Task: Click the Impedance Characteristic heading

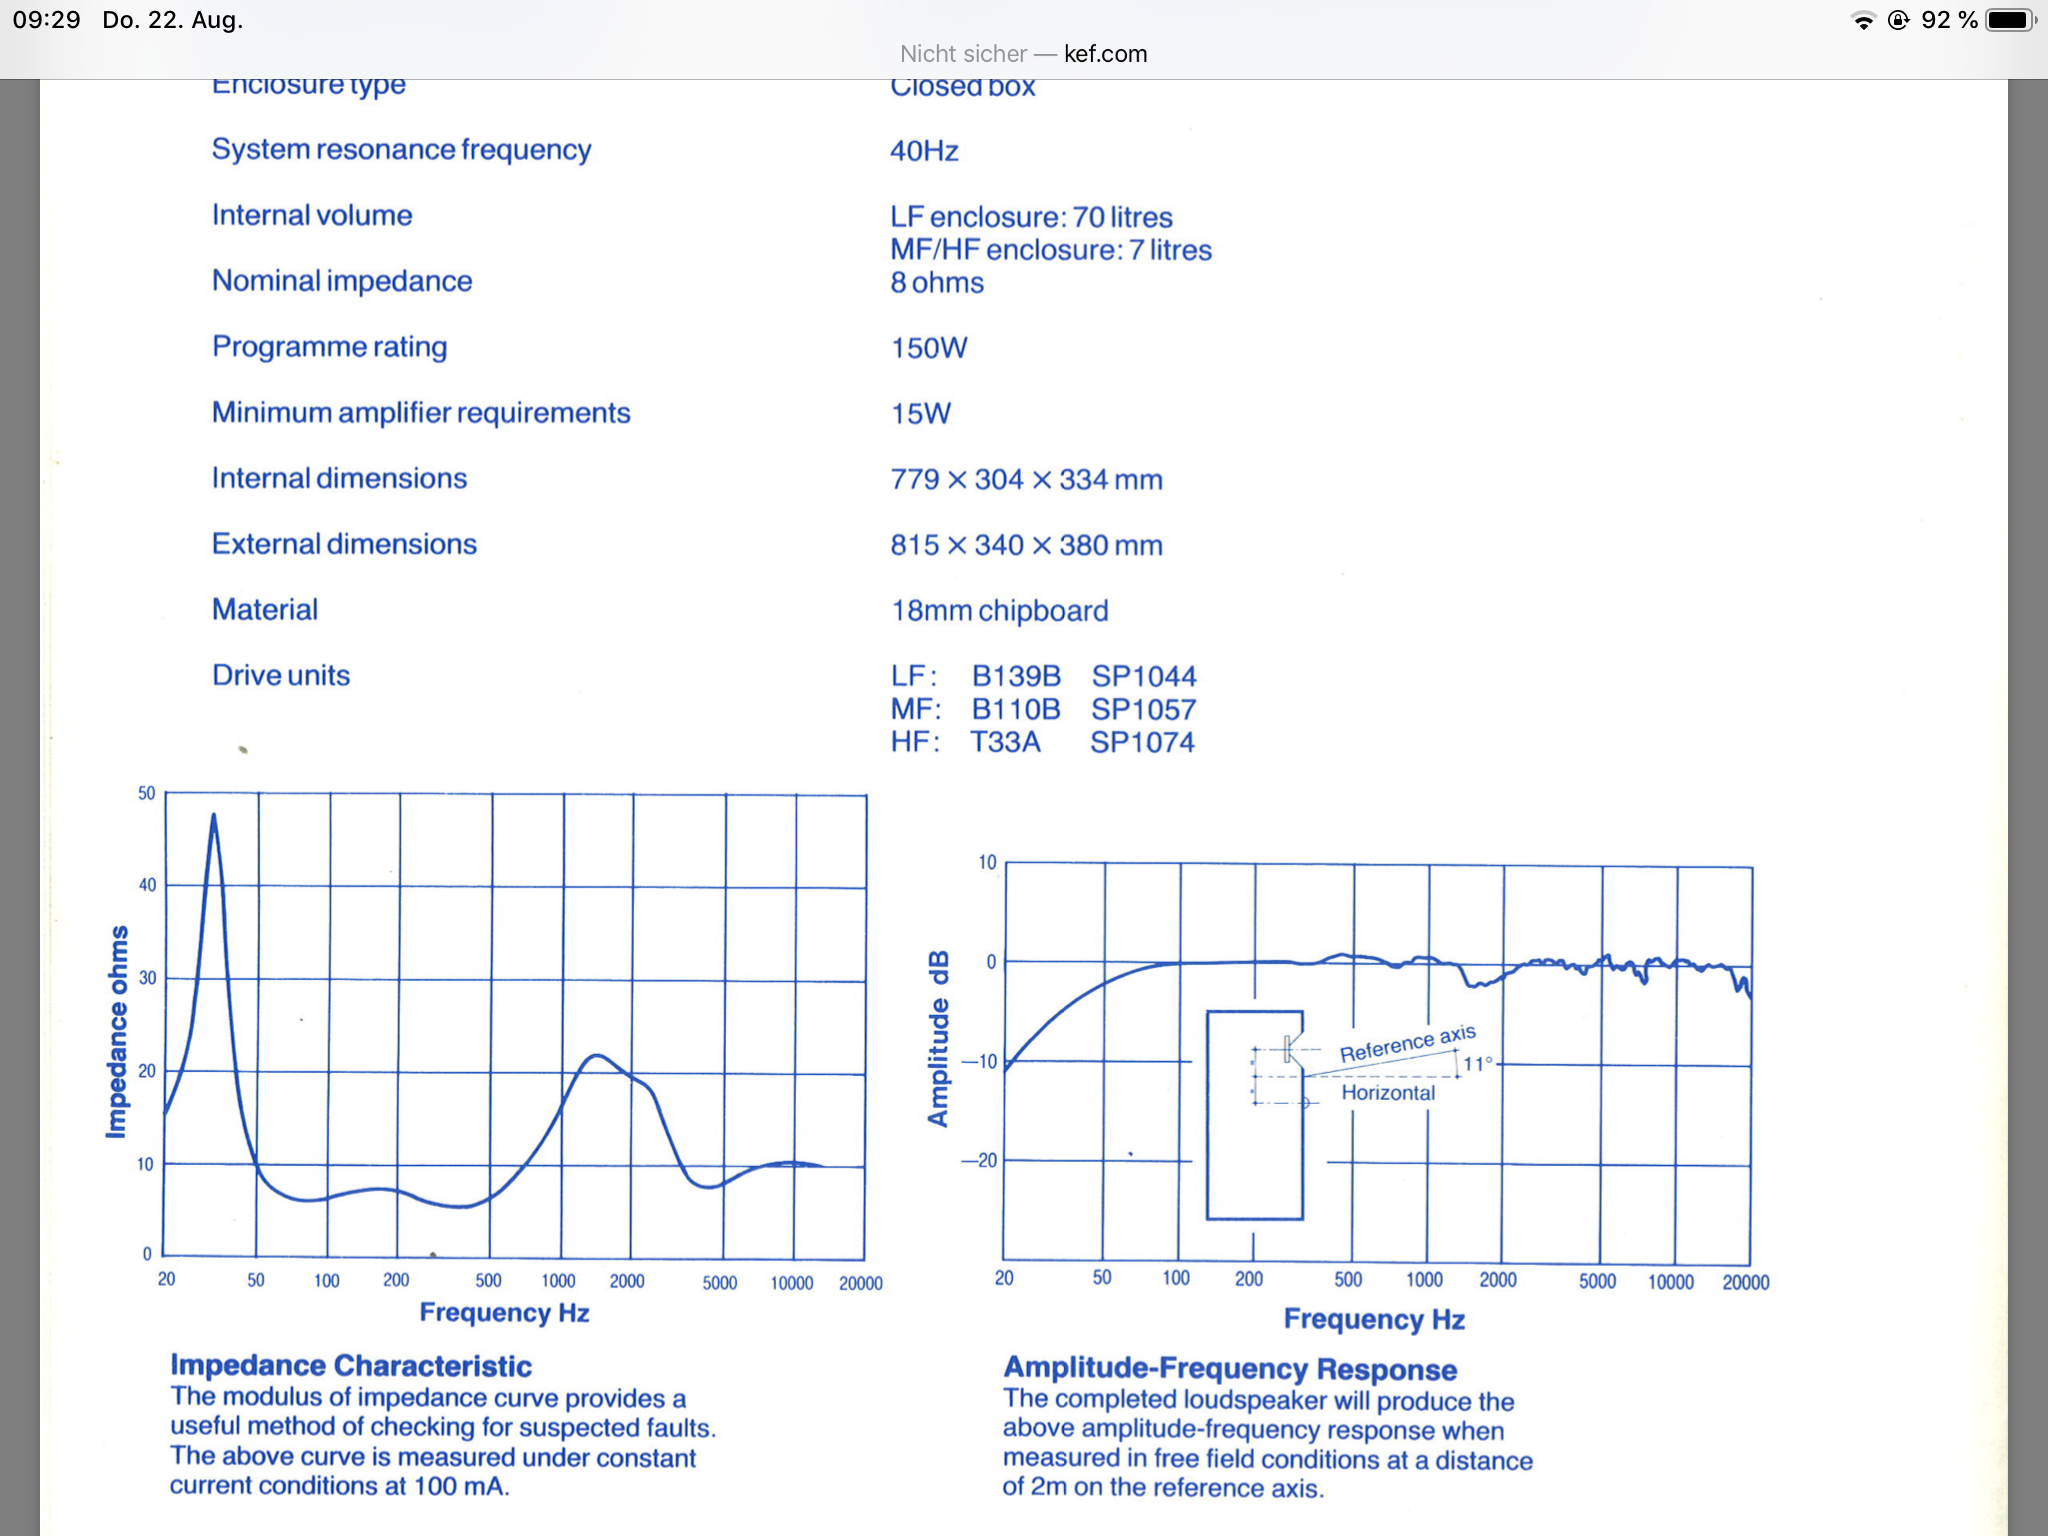Action: coord(351,1365)
